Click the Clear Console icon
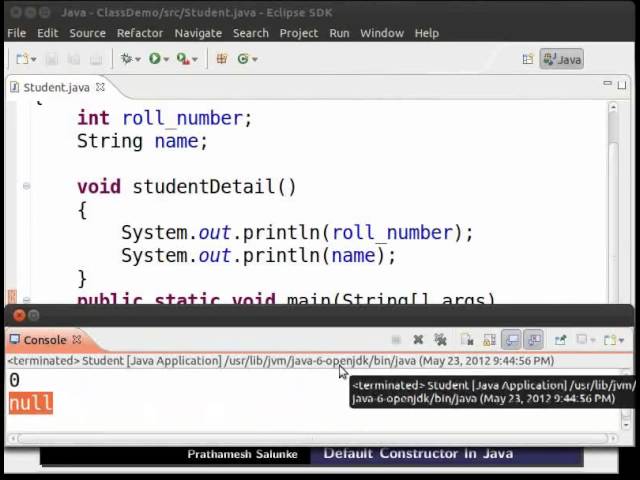 [x=467, y=340]
